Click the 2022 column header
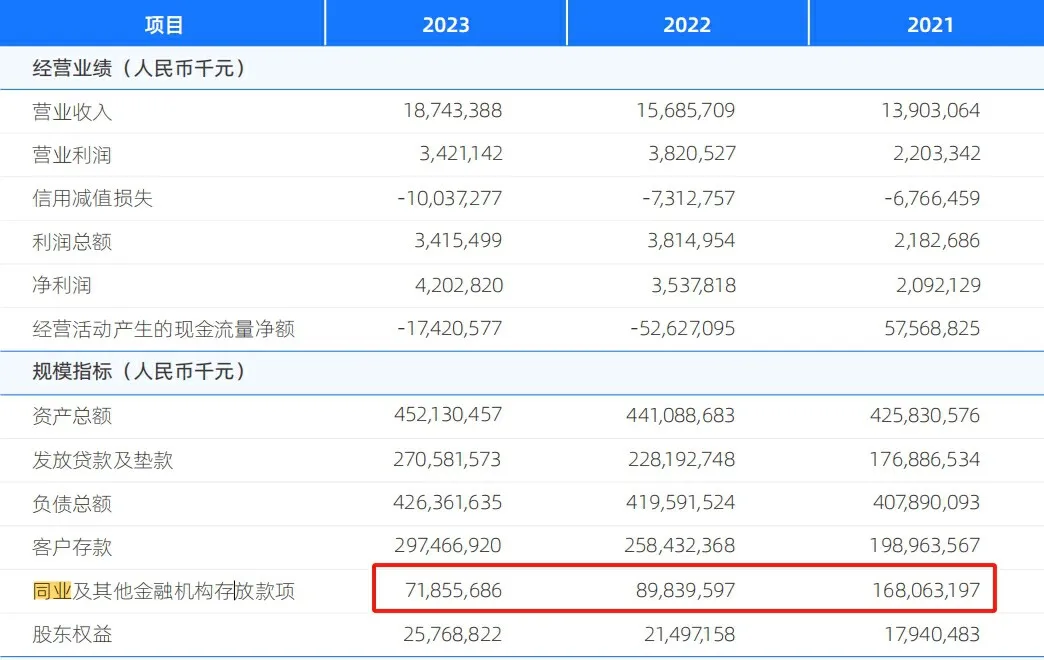The height and width of the screenshot is (660, 1044). 687,25
